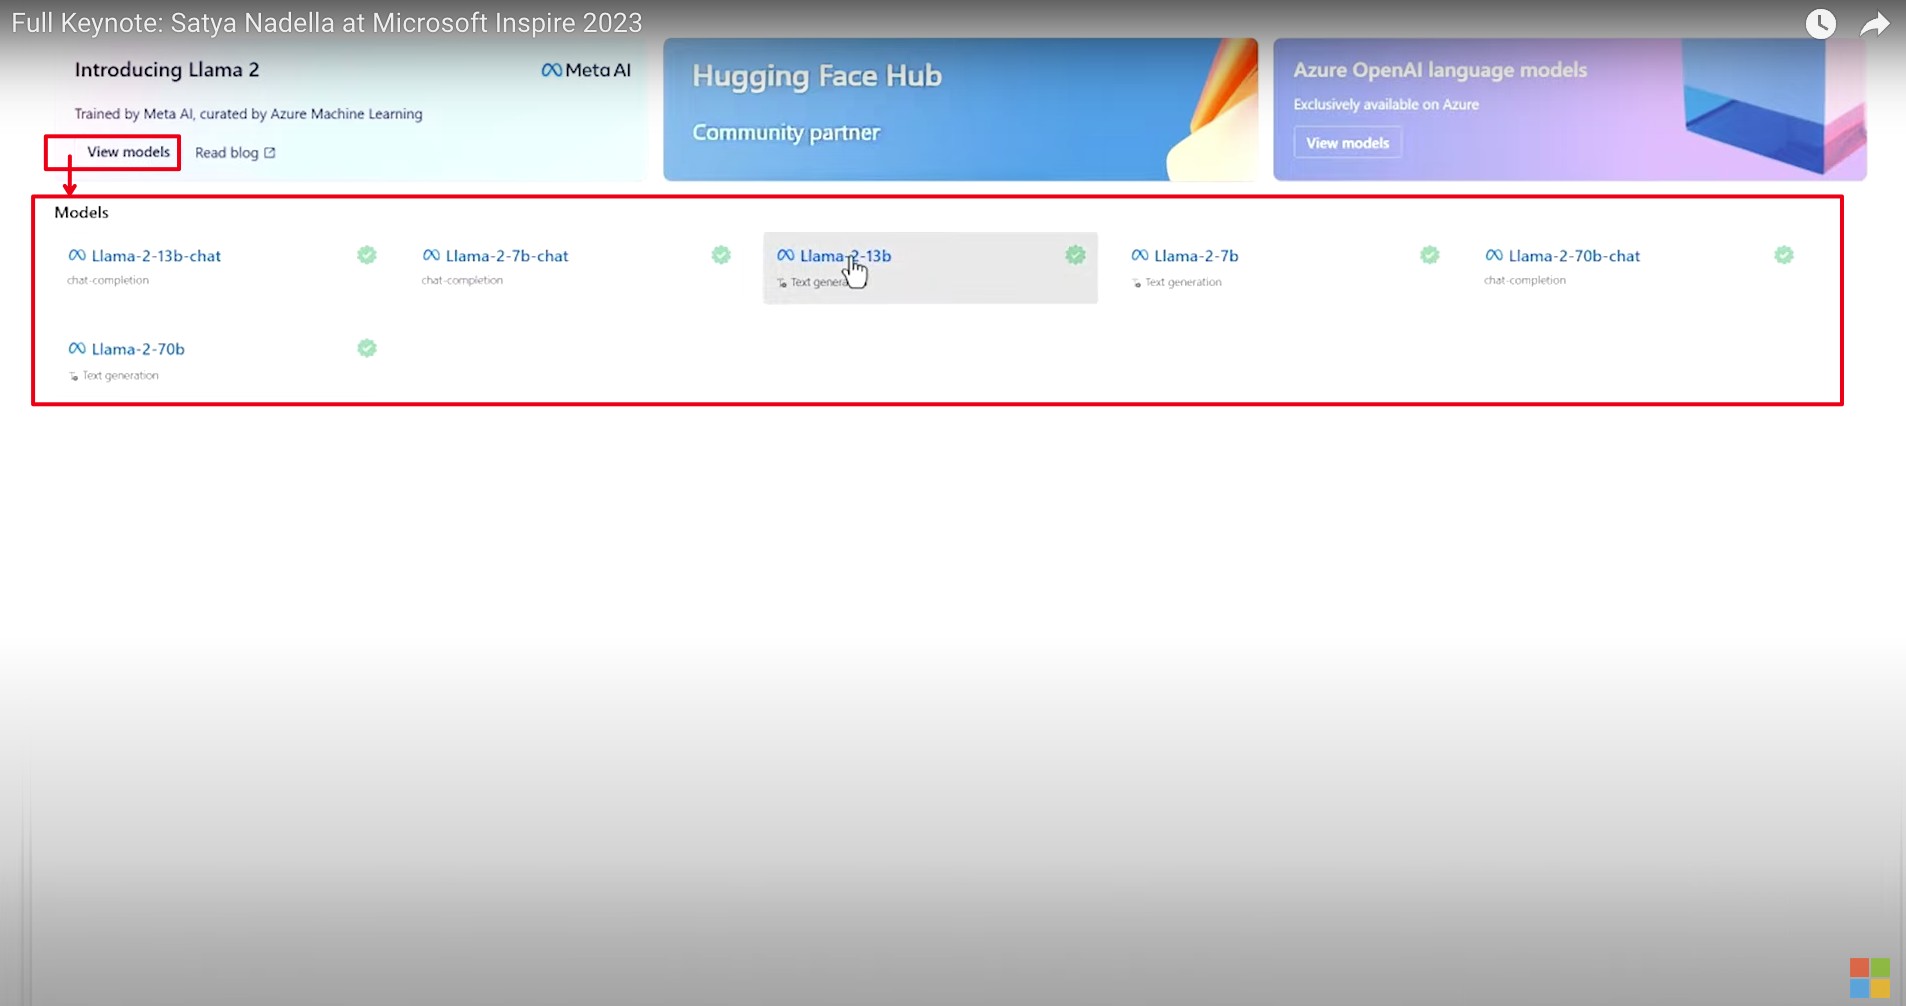
Task: Open the Llama-2-13b model
Action: click(845, 256)
